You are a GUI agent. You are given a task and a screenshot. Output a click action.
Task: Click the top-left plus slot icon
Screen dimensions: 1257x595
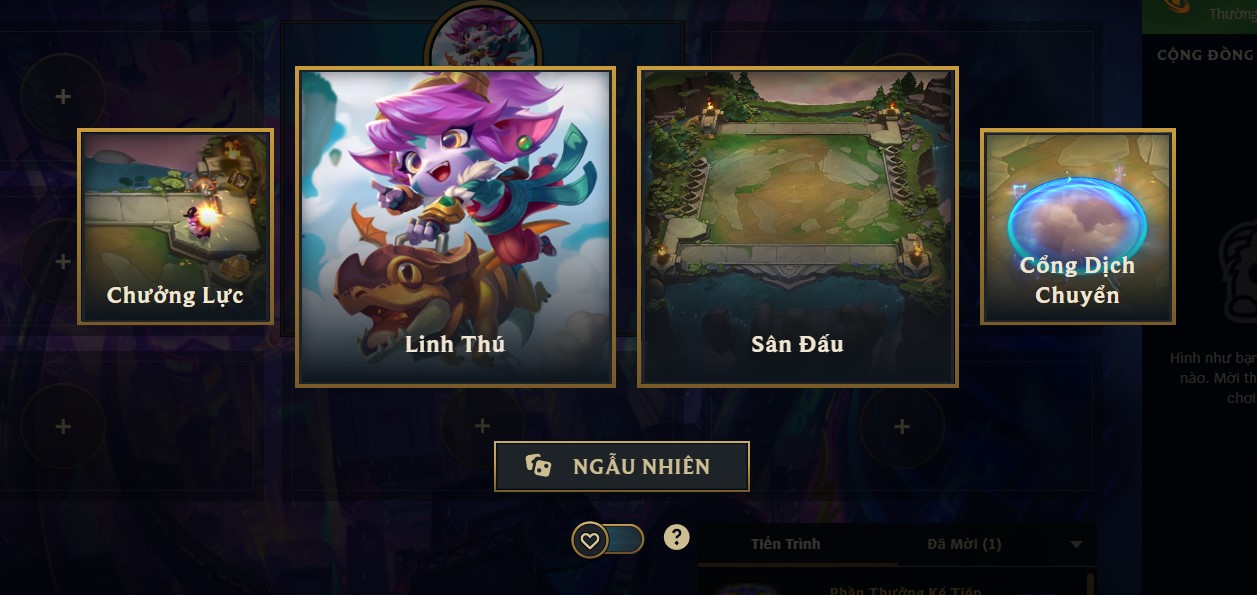click(x=63, y=96)
